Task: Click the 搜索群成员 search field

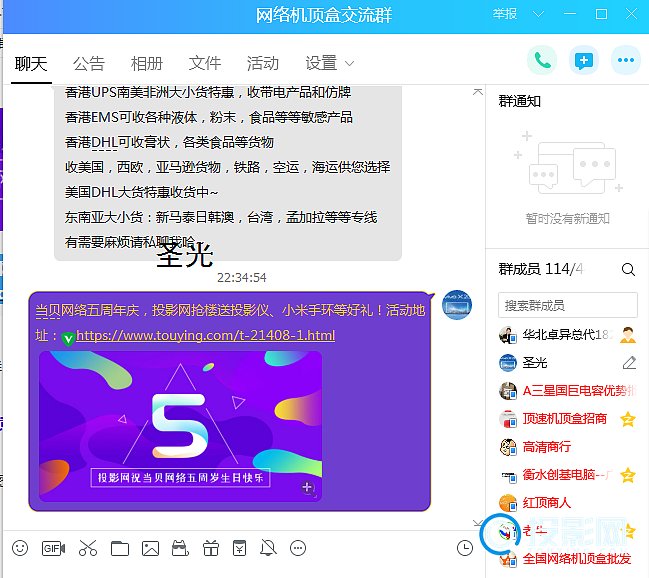Action: coord(568,305)
